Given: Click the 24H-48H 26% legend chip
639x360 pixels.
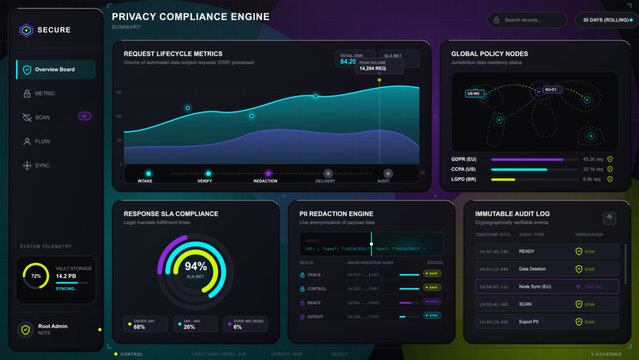Looking at the screenshot, I should point(196,324).
